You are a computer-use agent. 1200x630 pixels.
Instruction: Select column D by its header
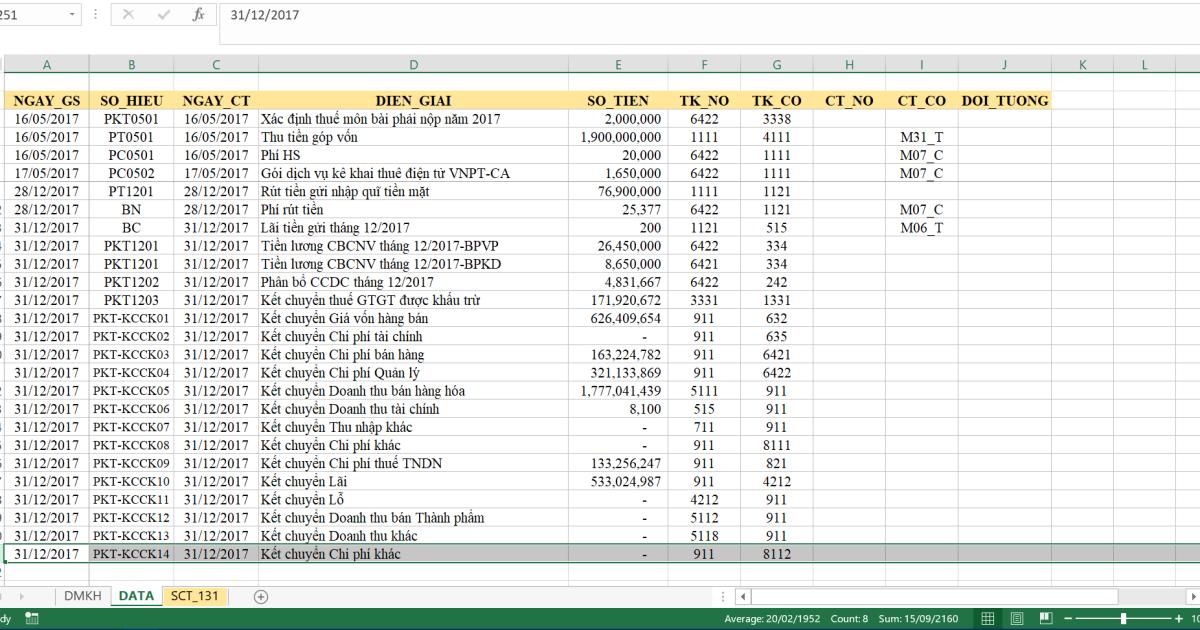pyautogui.click(x=413, y=64)
